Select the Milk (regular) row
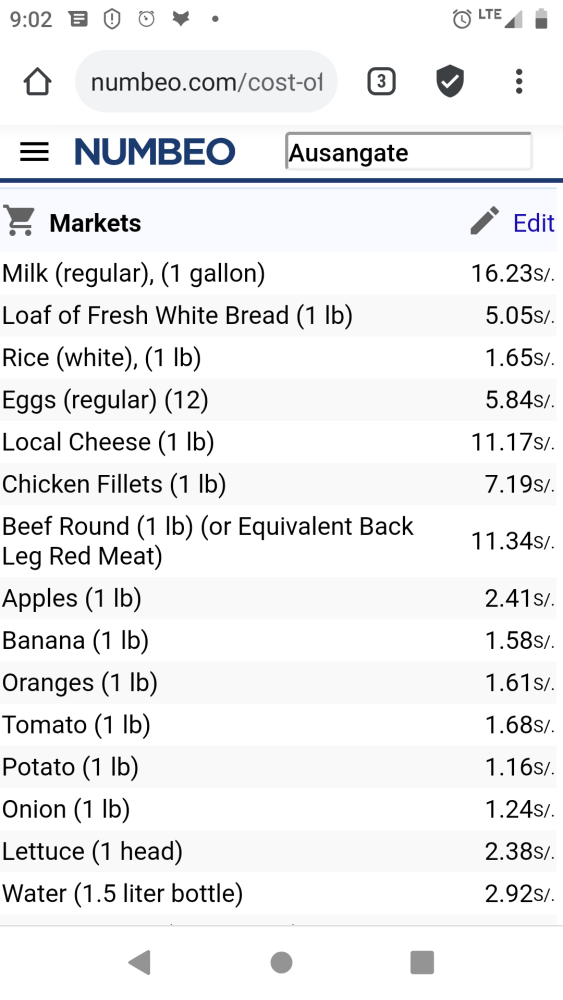The image size is (563, 1000). click(278, 273)
